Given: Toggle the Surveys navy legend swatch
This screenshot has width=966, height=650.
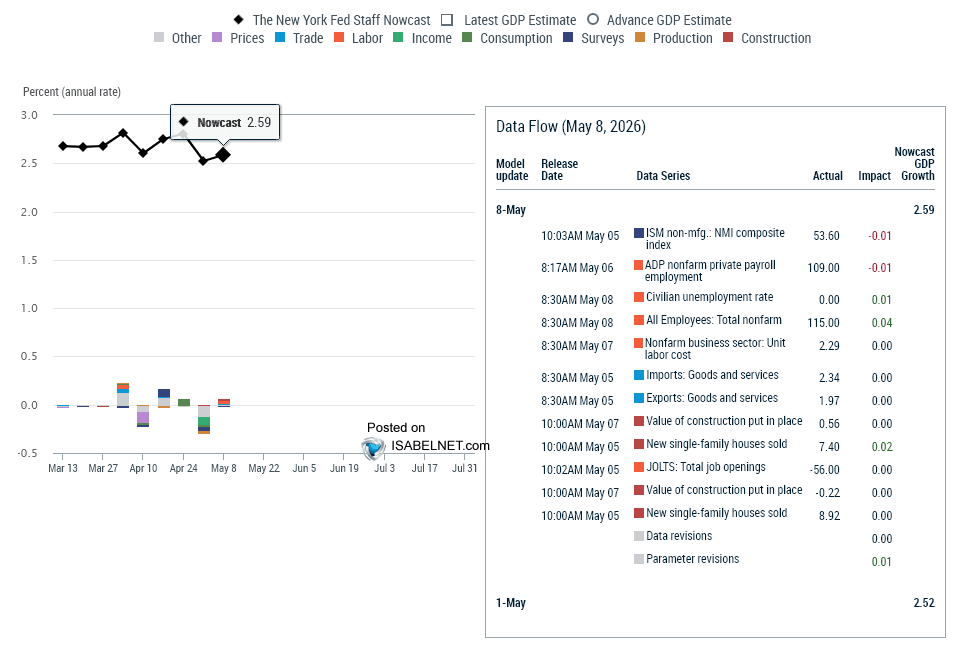Looking at the screenshot, I should pyautogui.click(x=568, y=38).
